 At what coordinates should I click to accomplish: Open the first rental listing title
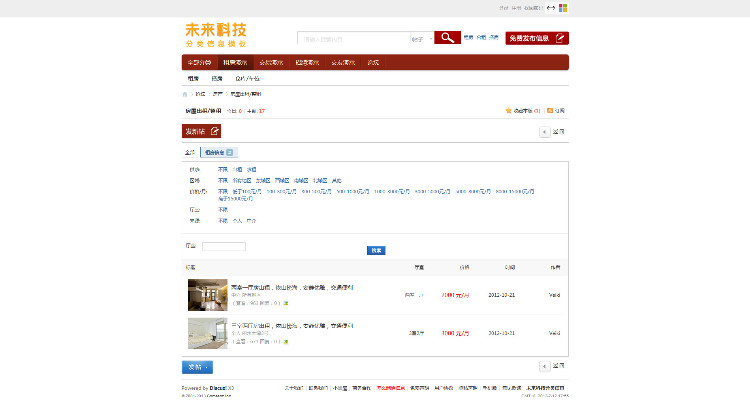[292, 287]
